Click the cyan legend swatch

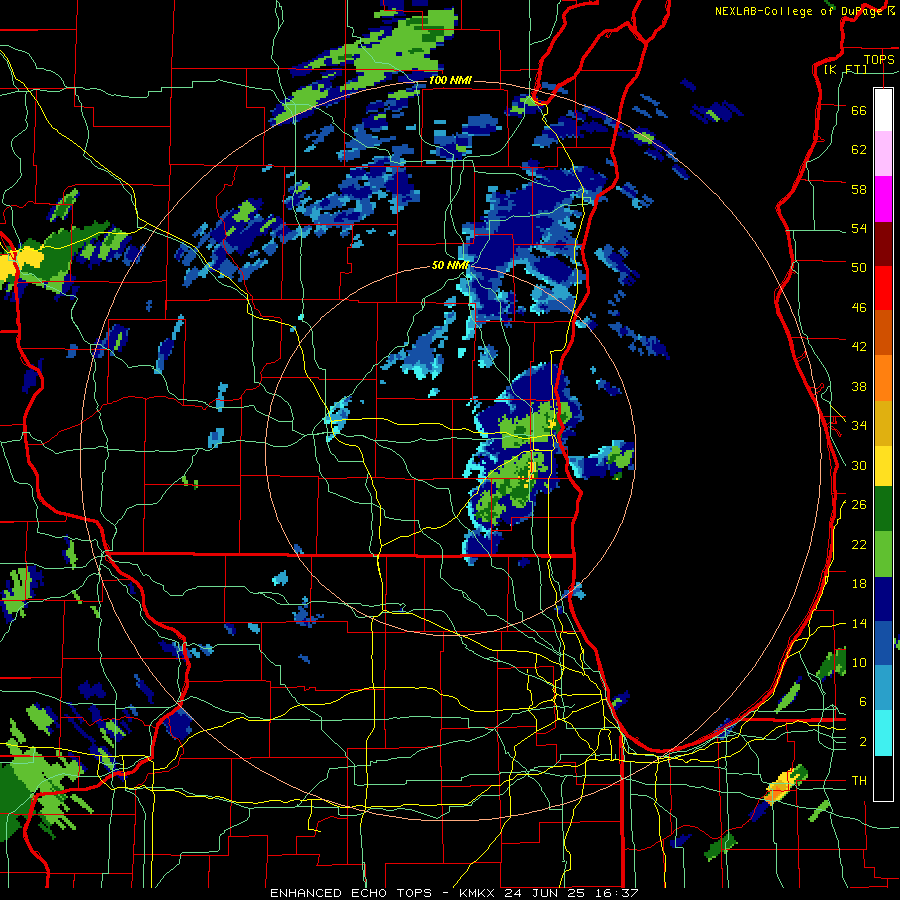pos(883,733)
